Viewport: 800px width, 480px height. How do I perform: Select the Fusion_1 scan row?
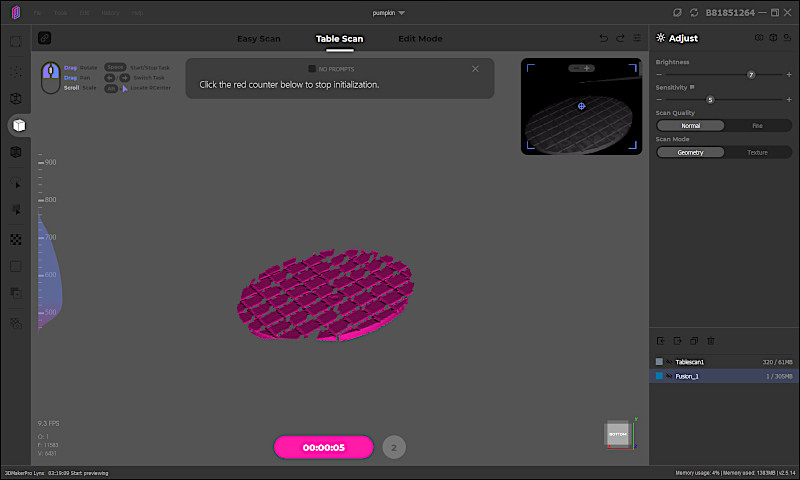click(723, 376)
